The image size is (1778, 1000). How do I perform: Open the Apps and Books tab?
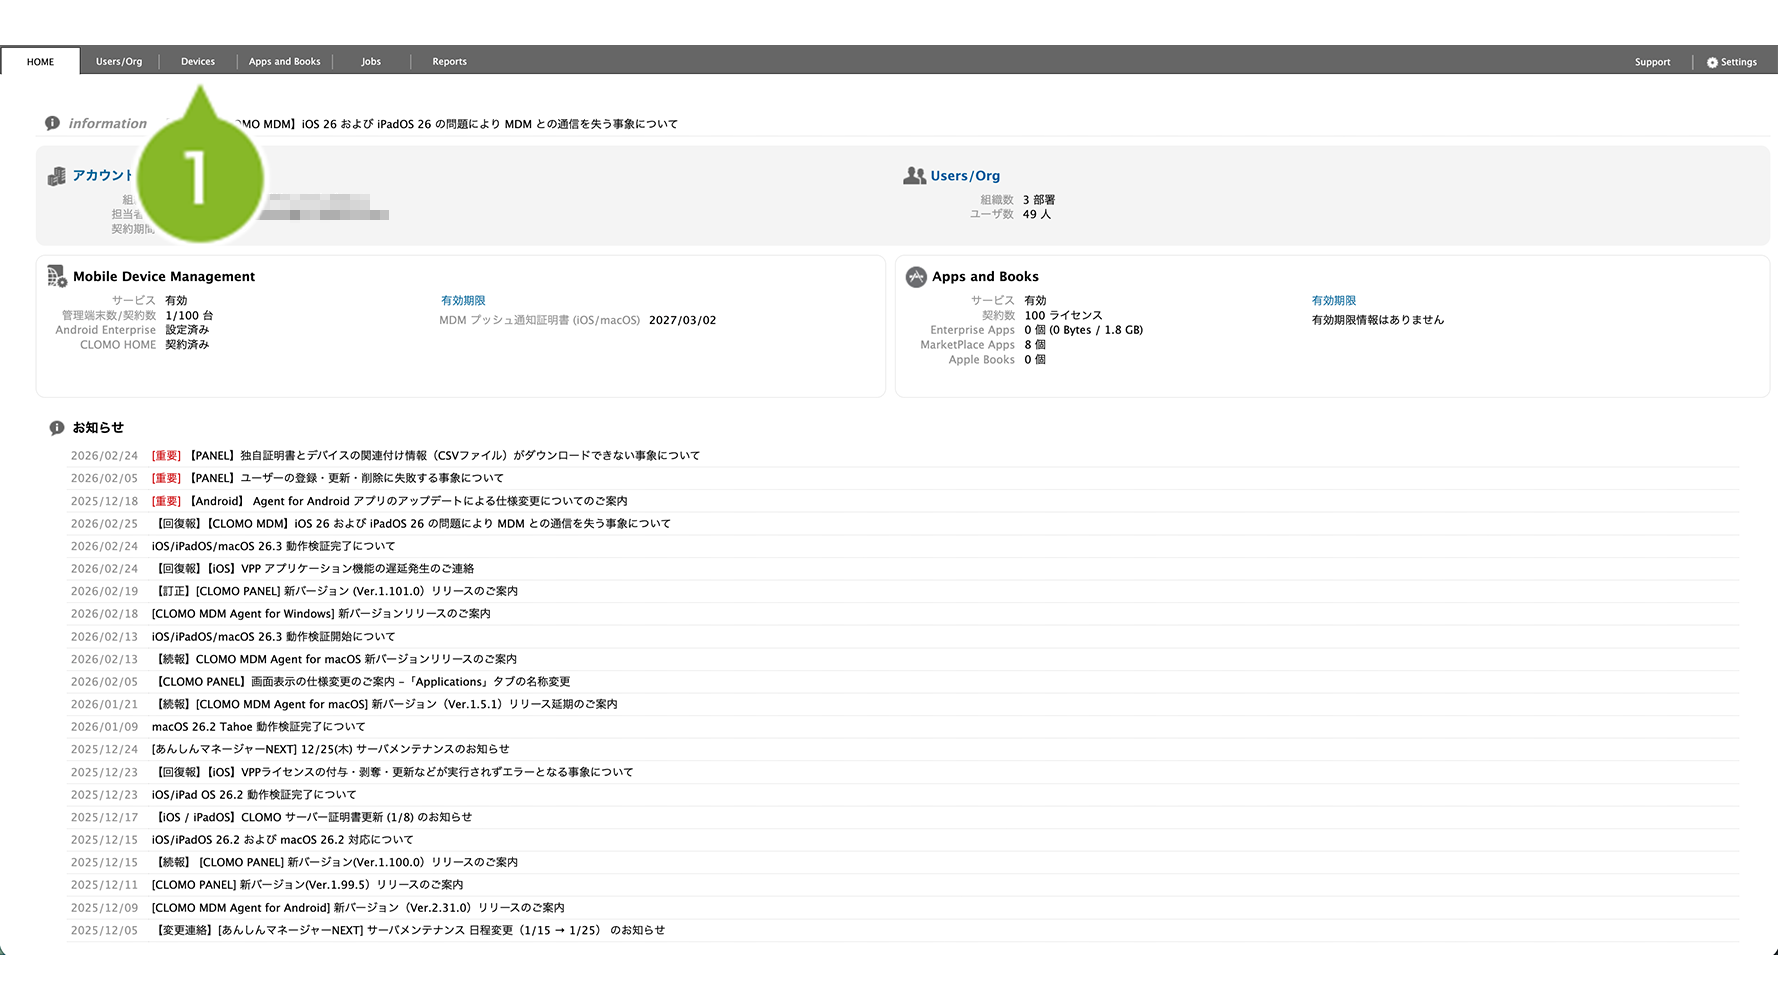pyautogui.click(x=285, y=62)
